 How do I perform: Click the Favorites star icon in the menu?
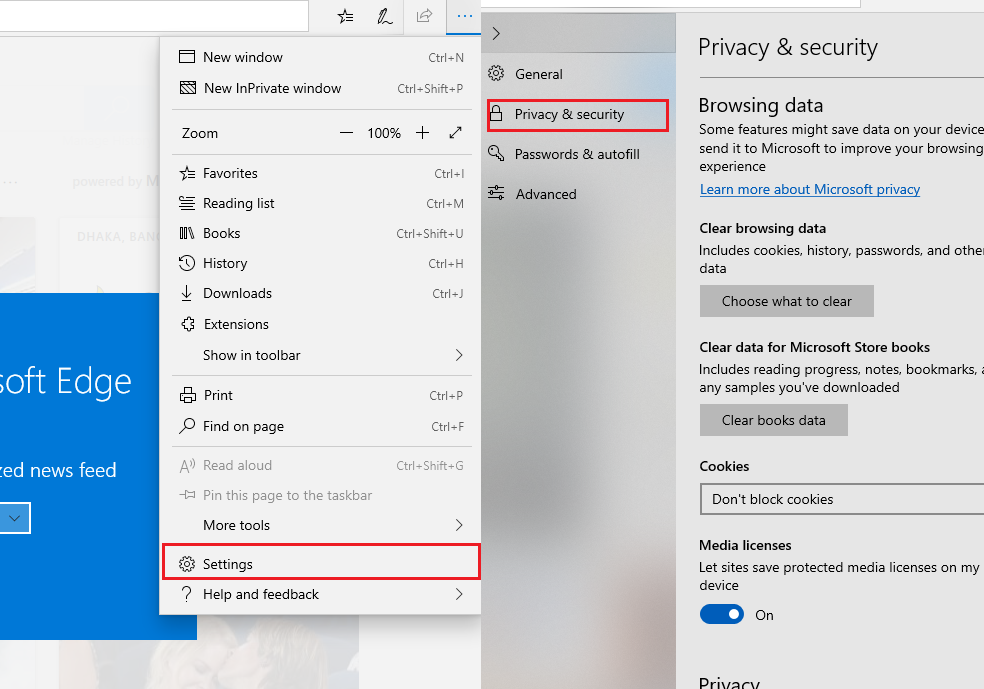(187, 173)
